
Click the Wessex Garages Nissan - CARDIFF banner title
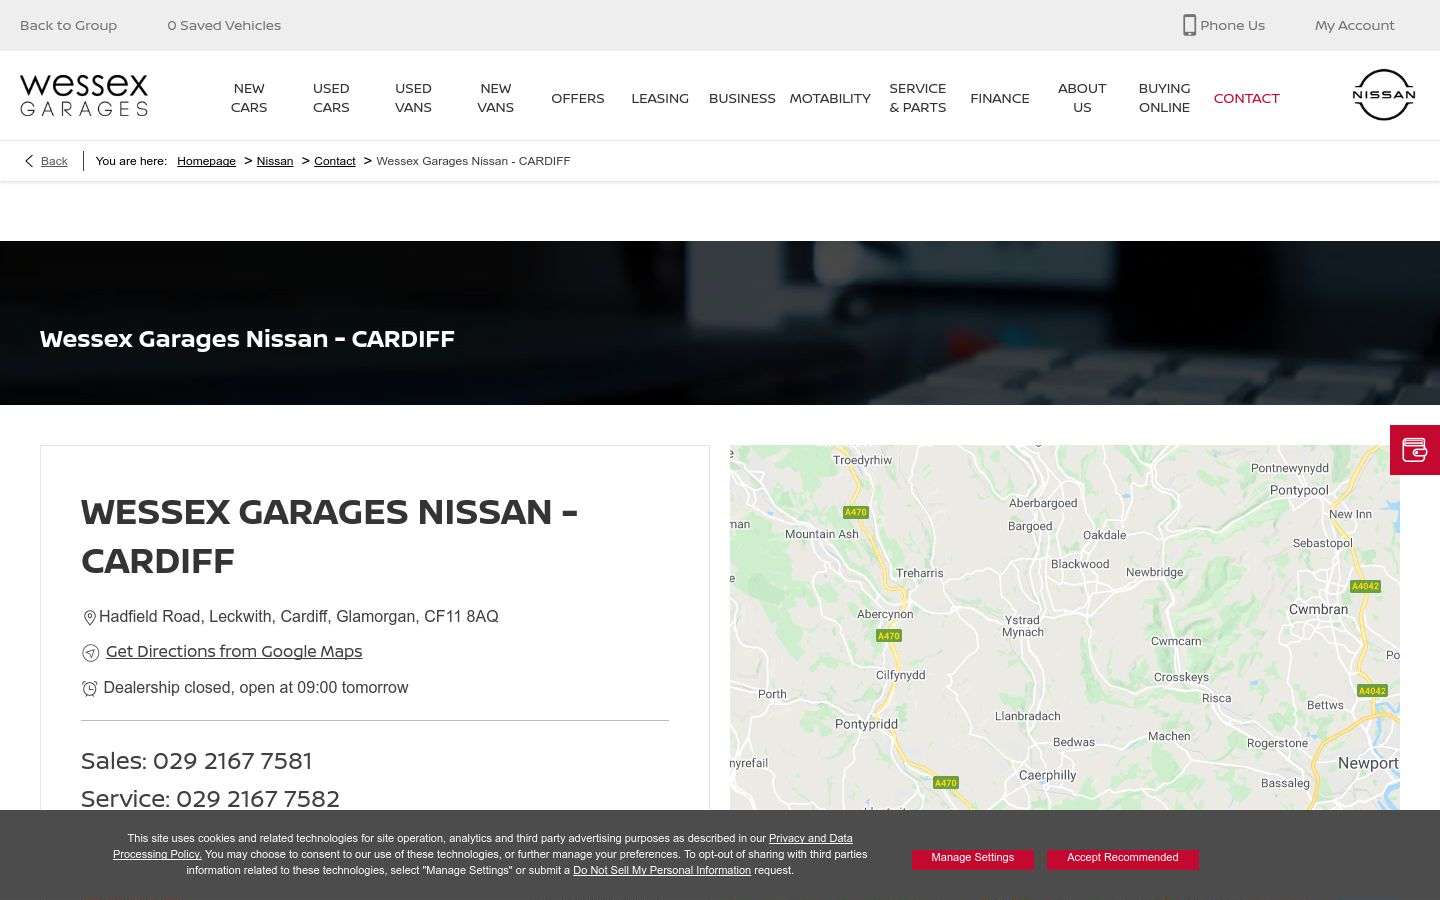coord(247,338)
